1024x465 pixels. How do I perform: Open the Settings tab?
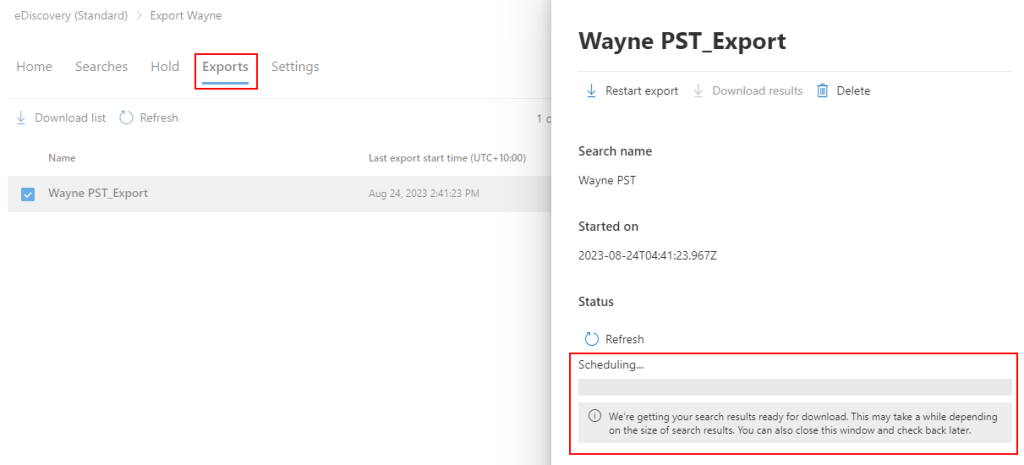[295, 67]
